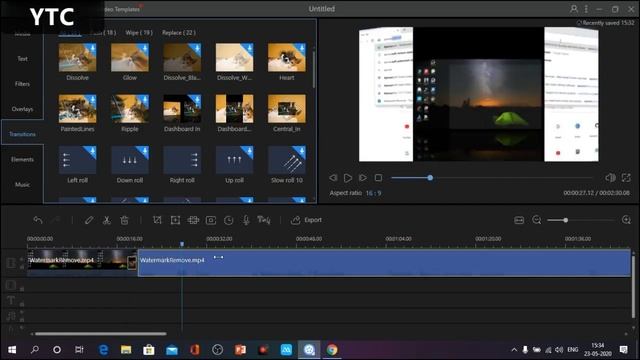The image size is (640, 360).
Task: Click the Export button
Action: pyautogui.click(x=306, y=220)
